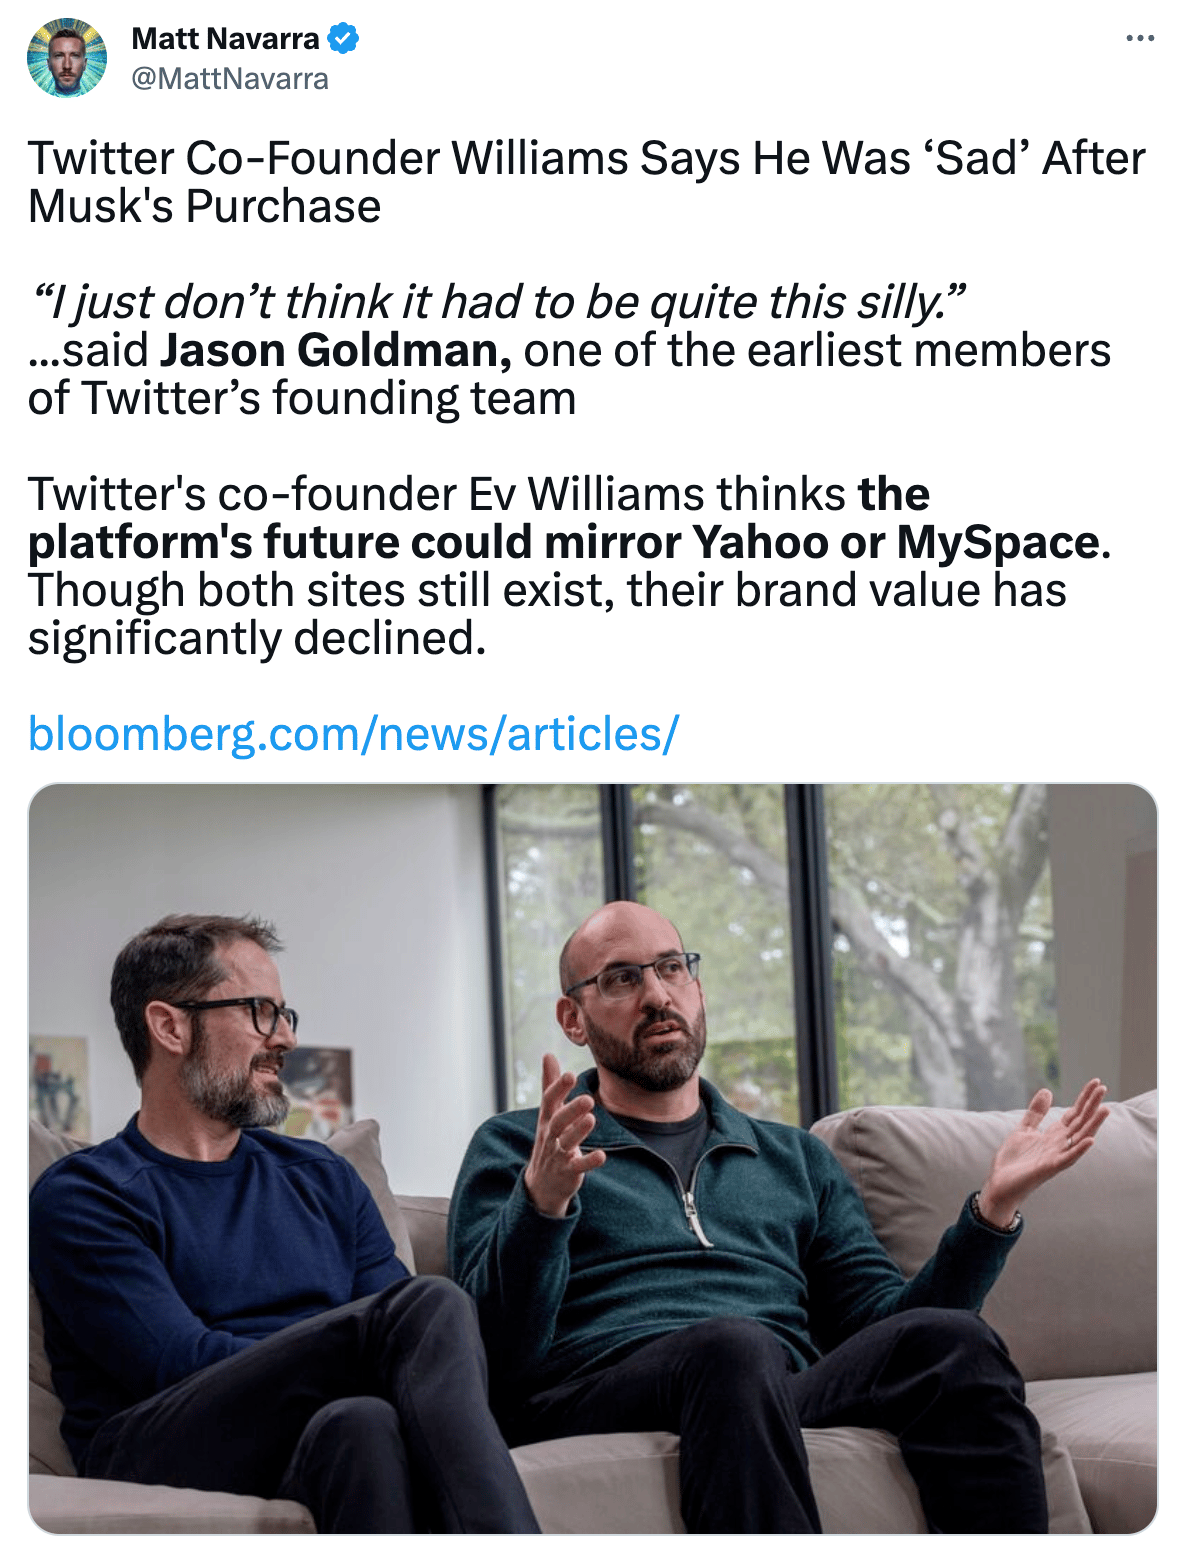The image size is (1186, 1562).
Task: Click the text "Twitter's co-founder Ev Williams thinks"
Action: tap(436, 495)
